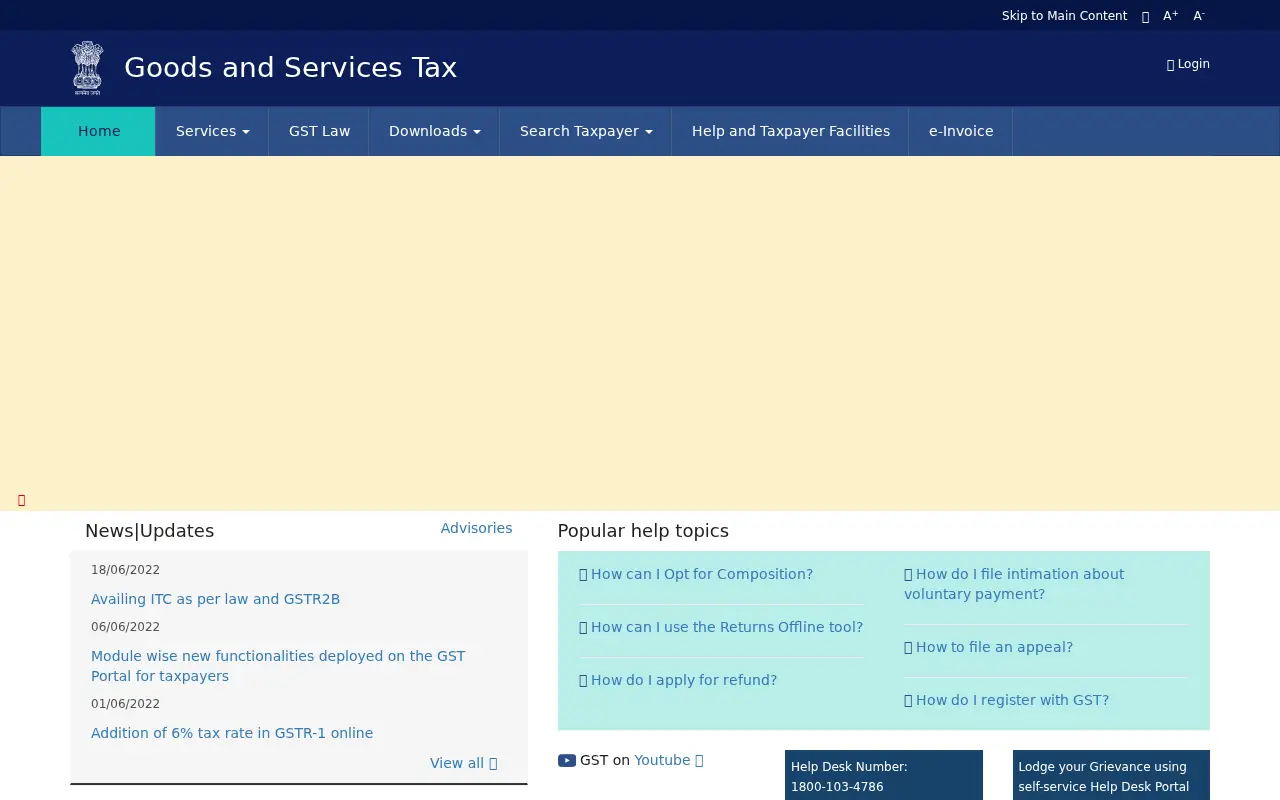Click View all news link
1280x800 pixels.
point(463,763)
